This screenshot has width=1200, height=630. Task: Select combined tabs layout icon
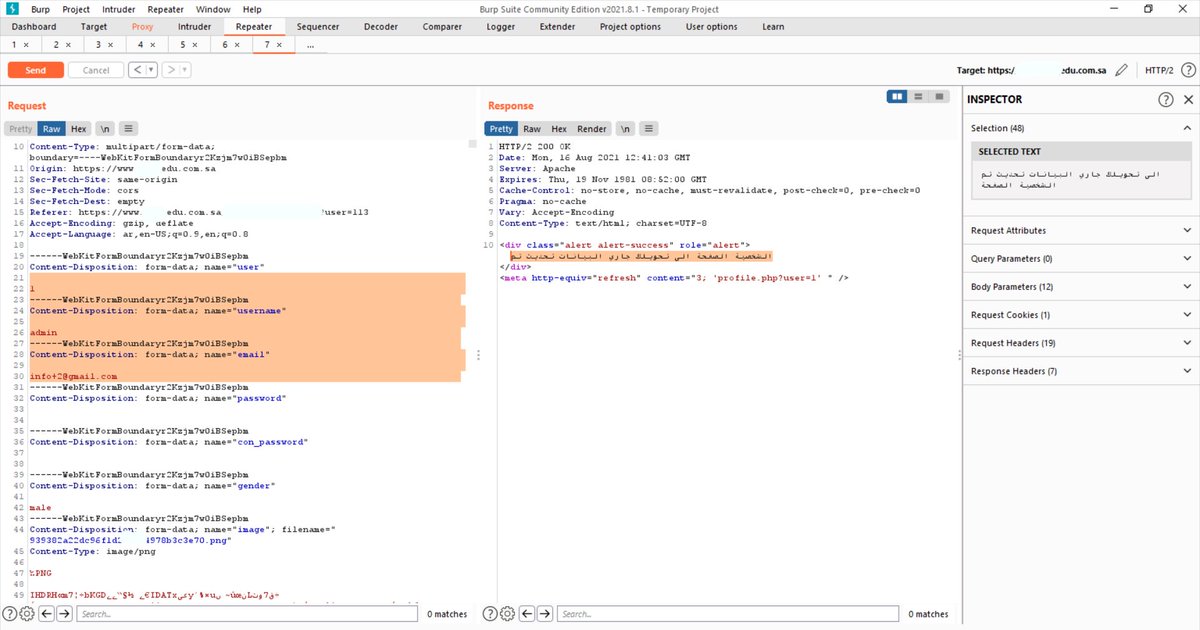pos(938,96)
